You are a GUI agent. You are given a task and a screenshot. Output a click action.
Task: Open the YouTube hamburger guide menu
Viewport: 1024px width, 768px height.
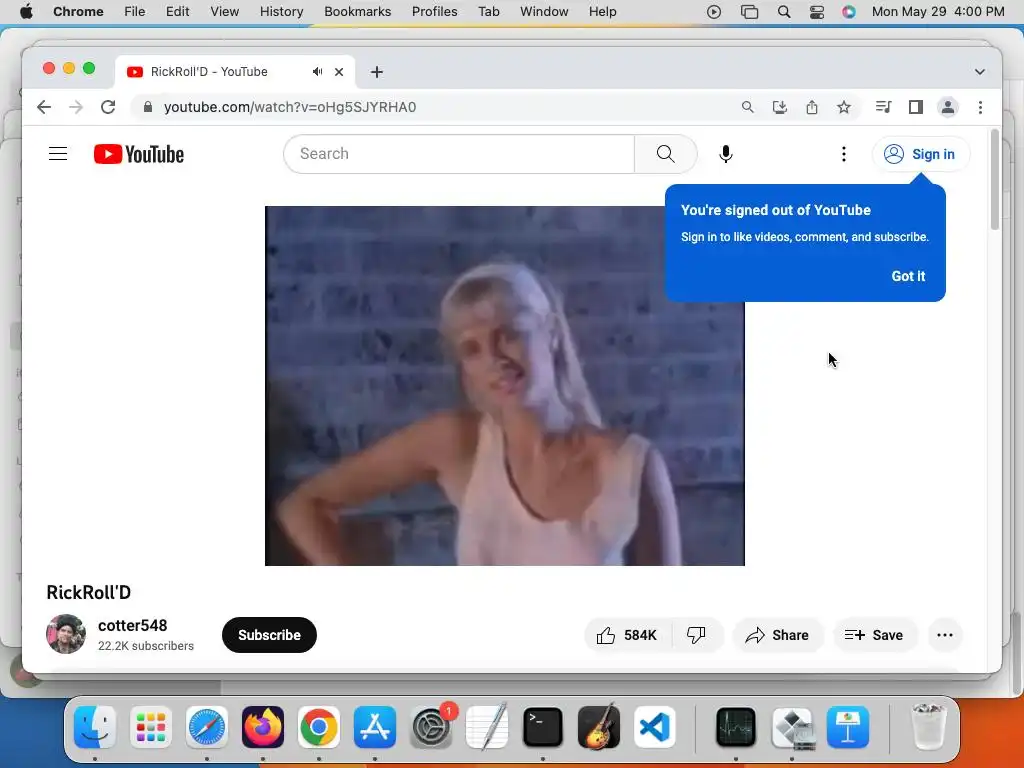58,154
